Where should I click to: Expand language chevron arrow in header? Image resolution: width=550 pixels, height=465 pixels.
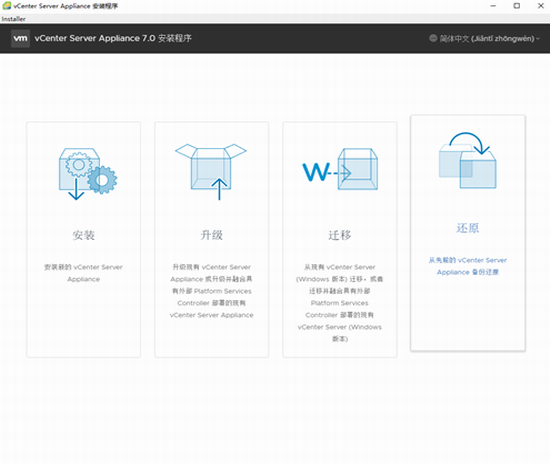pos(538,39)
